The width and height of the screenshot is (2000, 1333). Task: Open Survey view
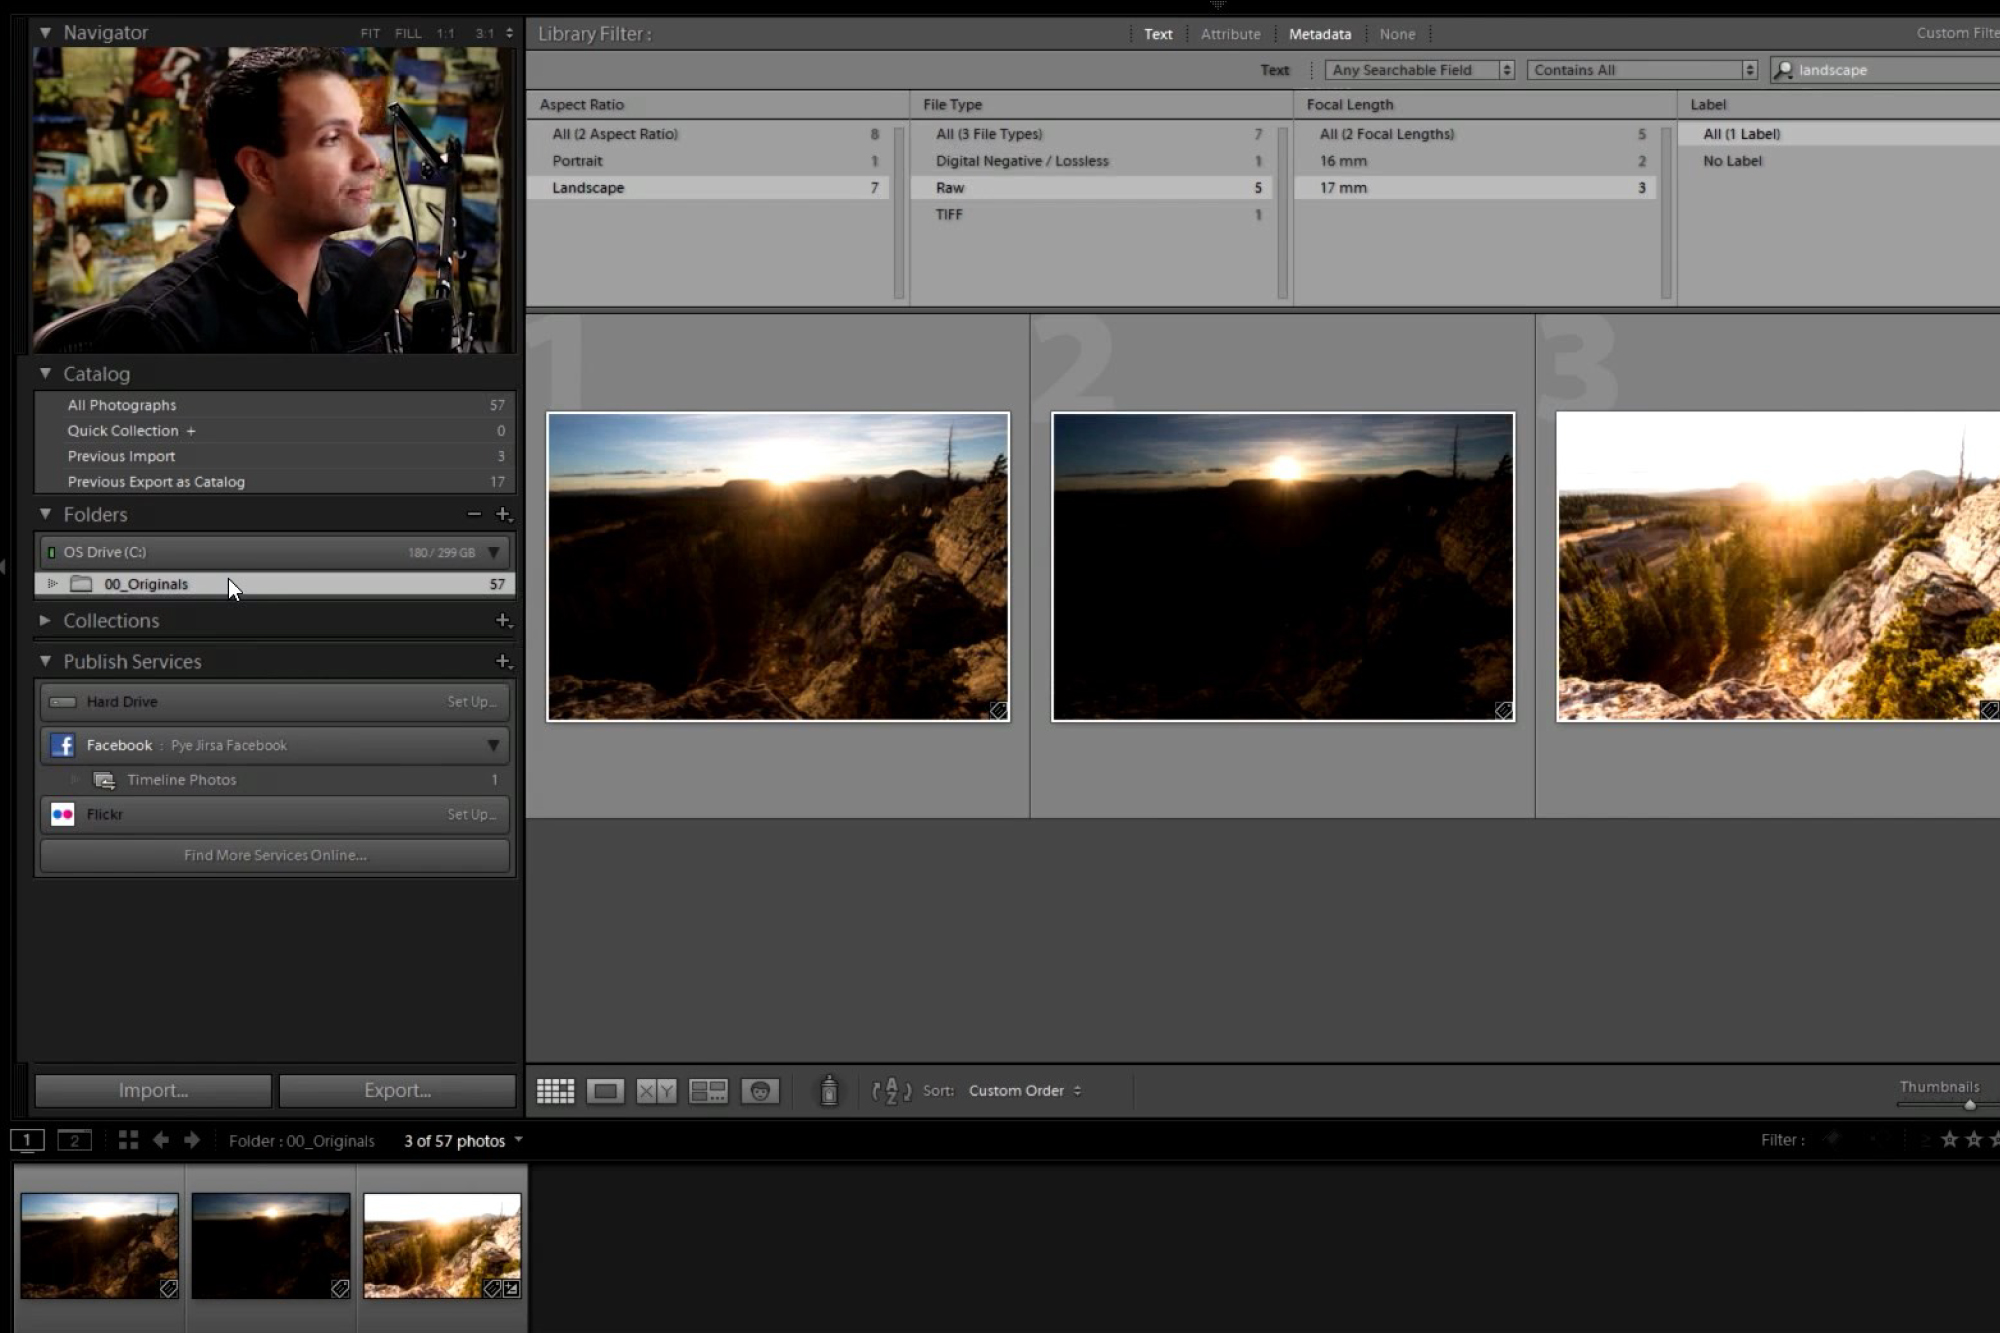[x=708, y=1091]
